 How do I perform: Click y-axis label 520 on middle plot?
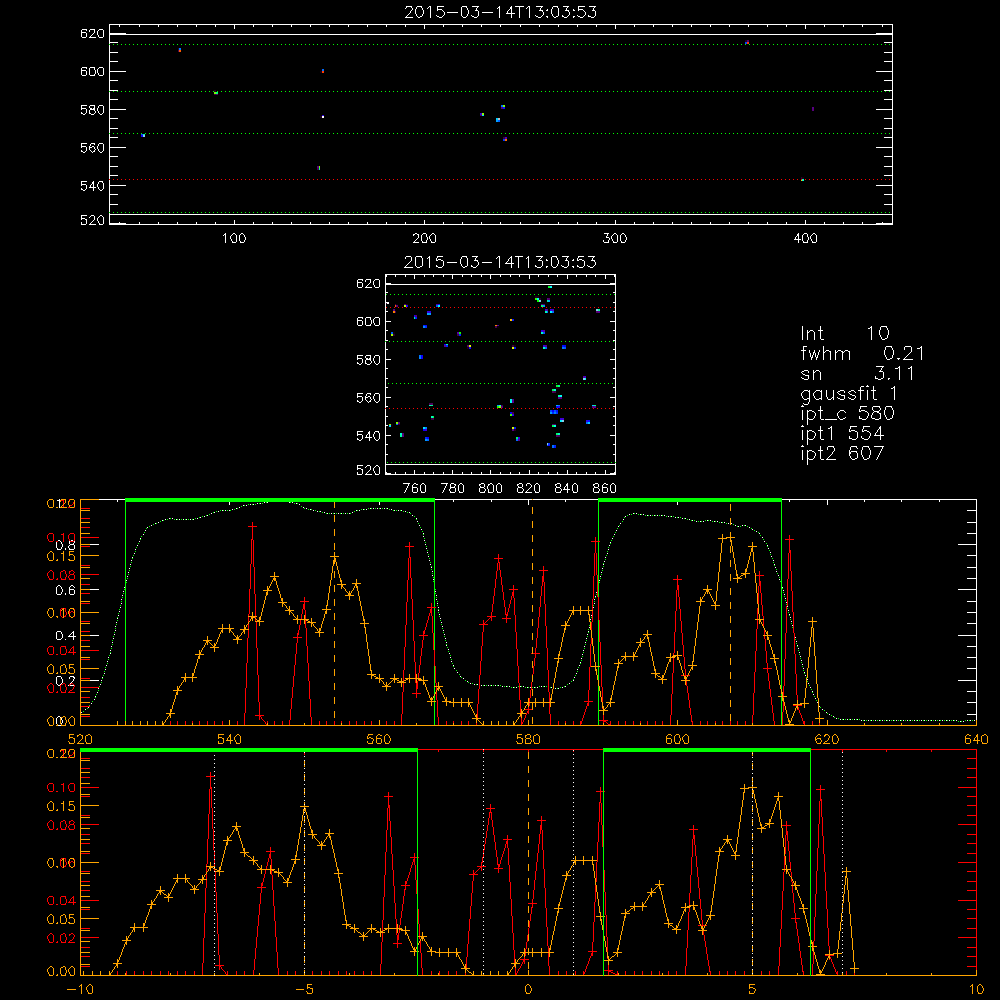pyautogui.click(x=368, y=470)
